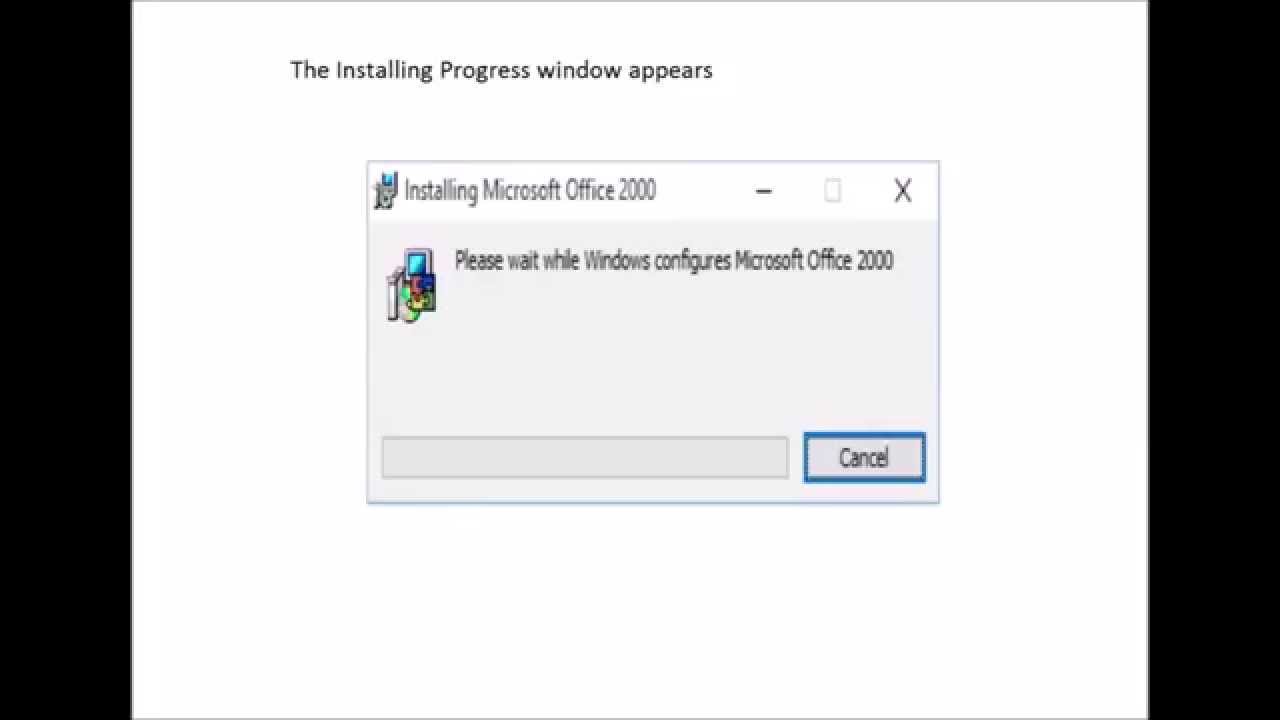Close the installer window with the X

(902, 191)
